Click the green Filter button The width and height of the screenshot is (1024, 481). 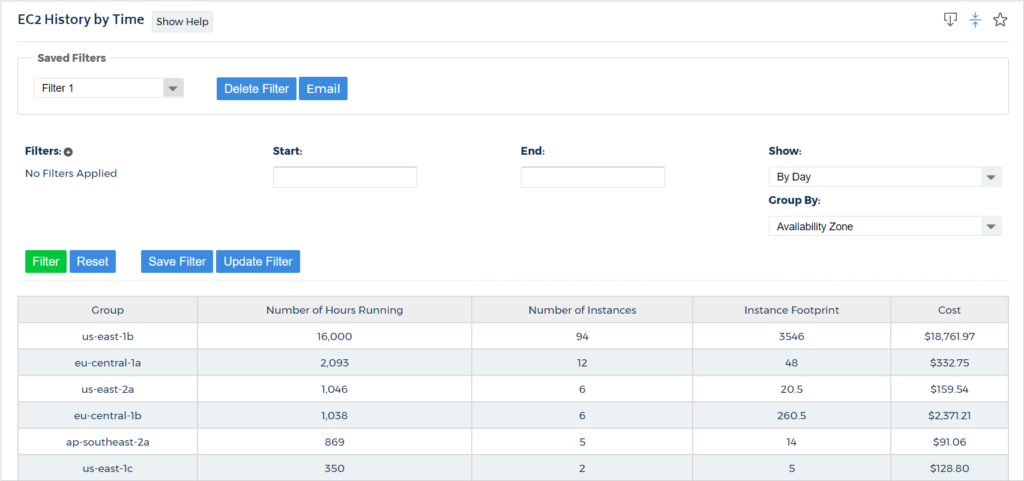pos(46,262)
